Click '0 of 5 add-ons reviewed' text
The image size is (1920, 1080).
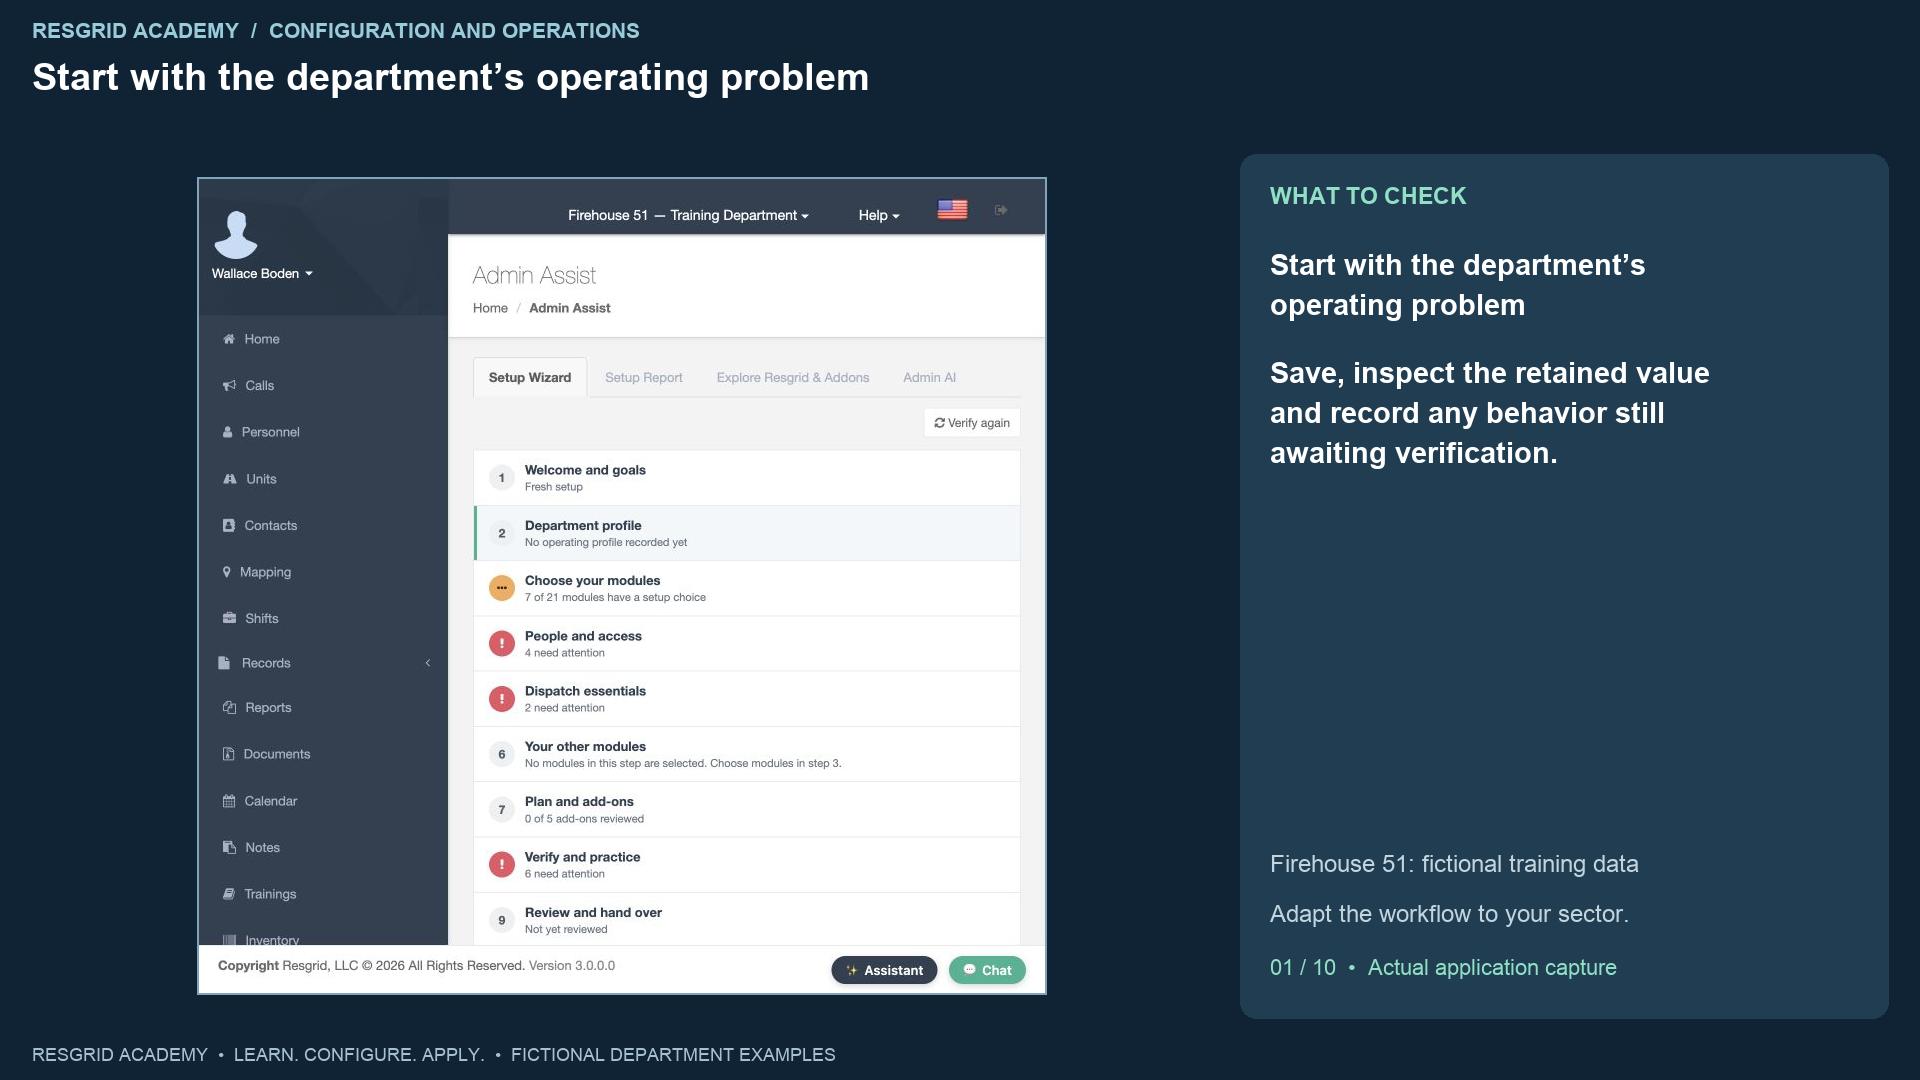tap(584, 819)
